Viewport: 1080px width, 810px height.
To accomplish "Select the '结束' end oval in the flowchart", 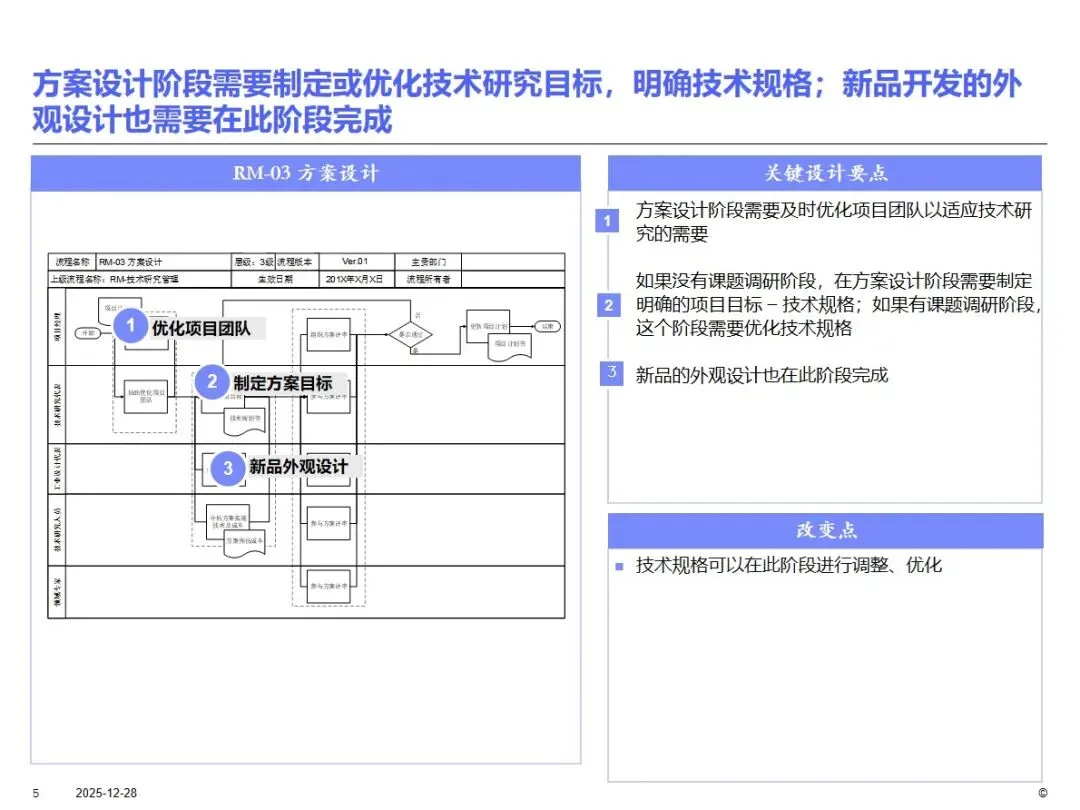I will point(548,326).
